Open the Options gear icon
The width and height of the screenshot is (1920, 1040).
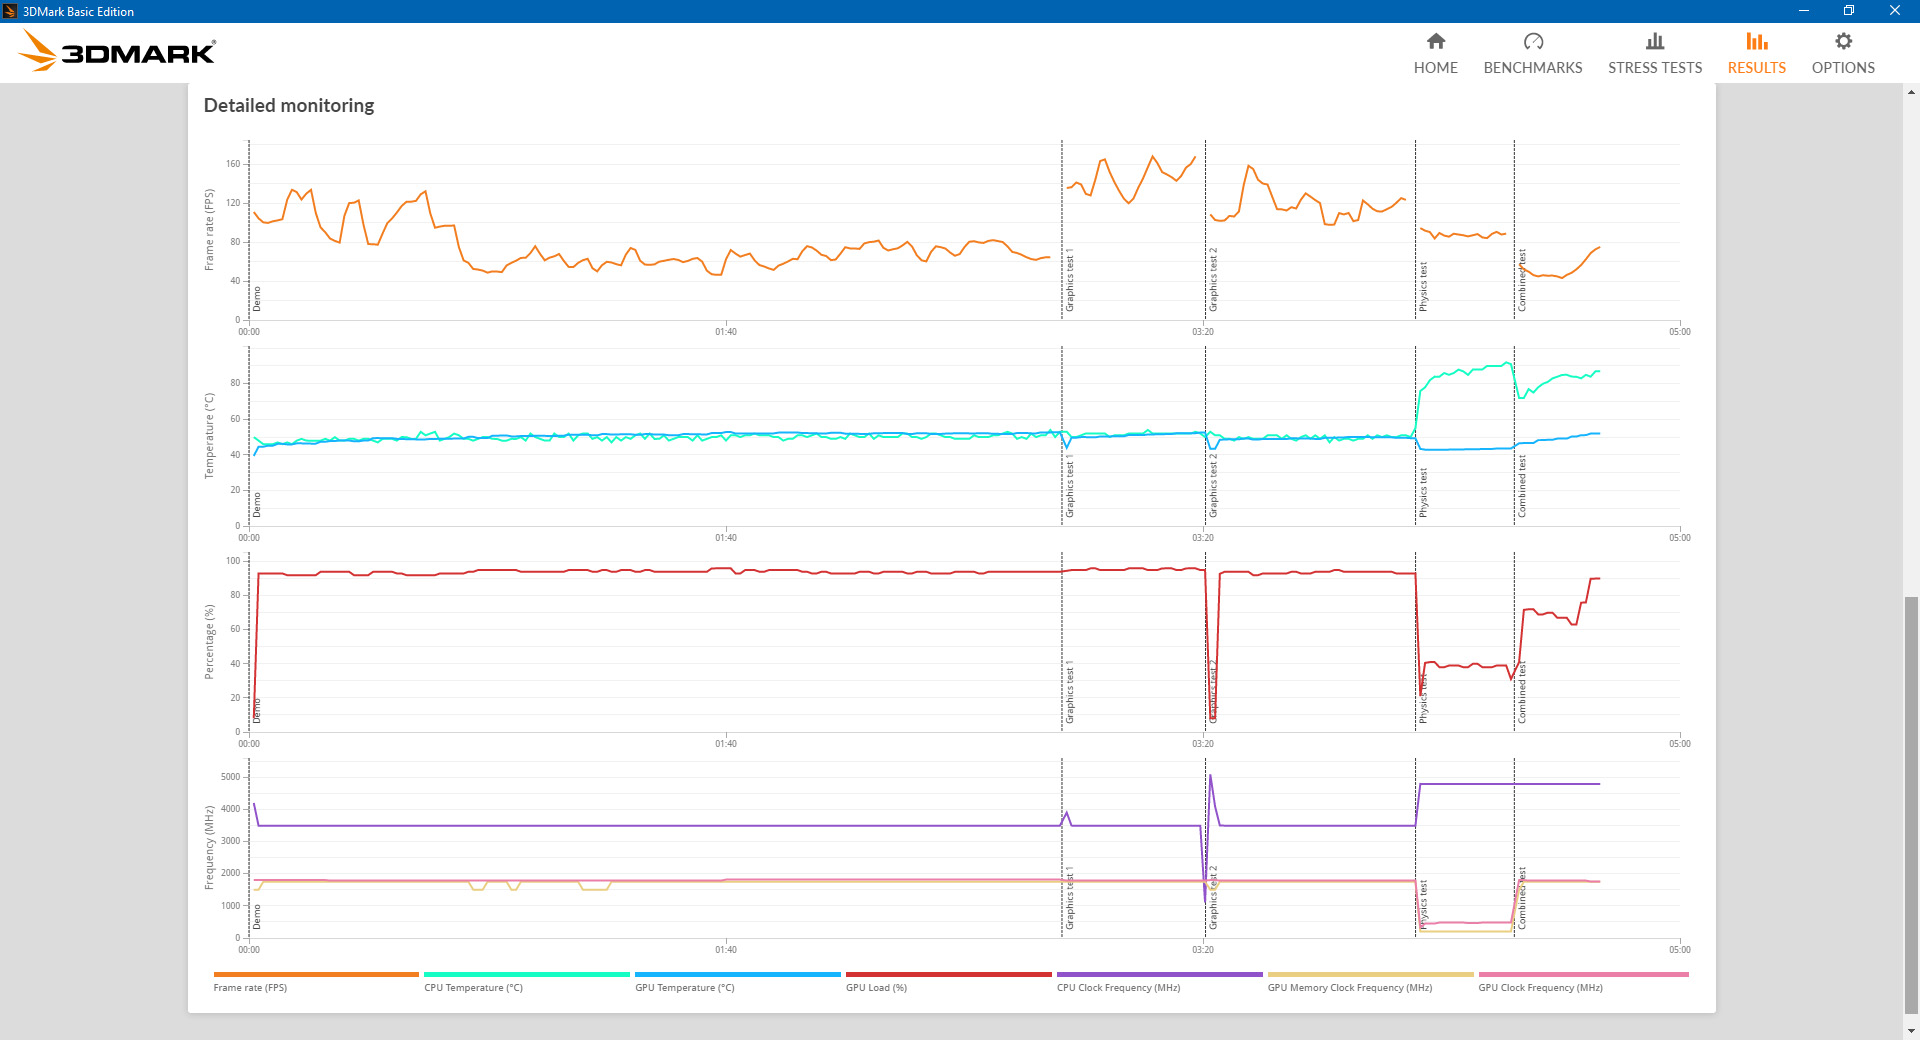point(1843,41)
